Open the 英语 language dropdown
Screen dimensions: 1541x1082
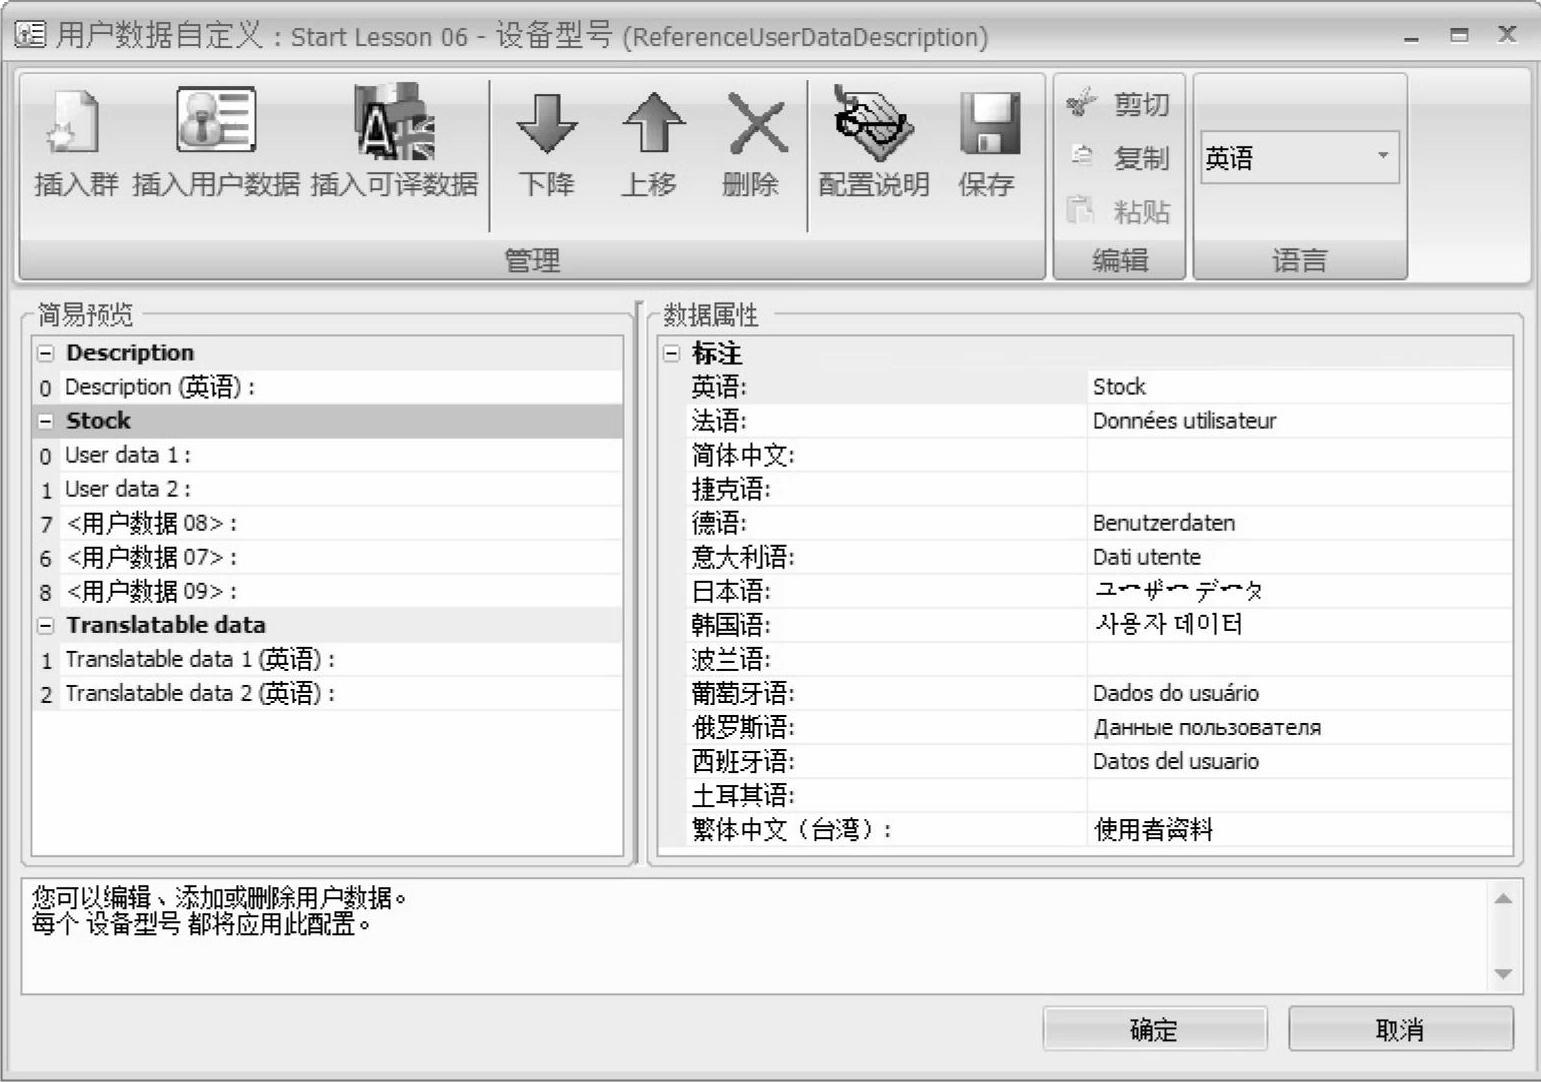[1384, 157]
